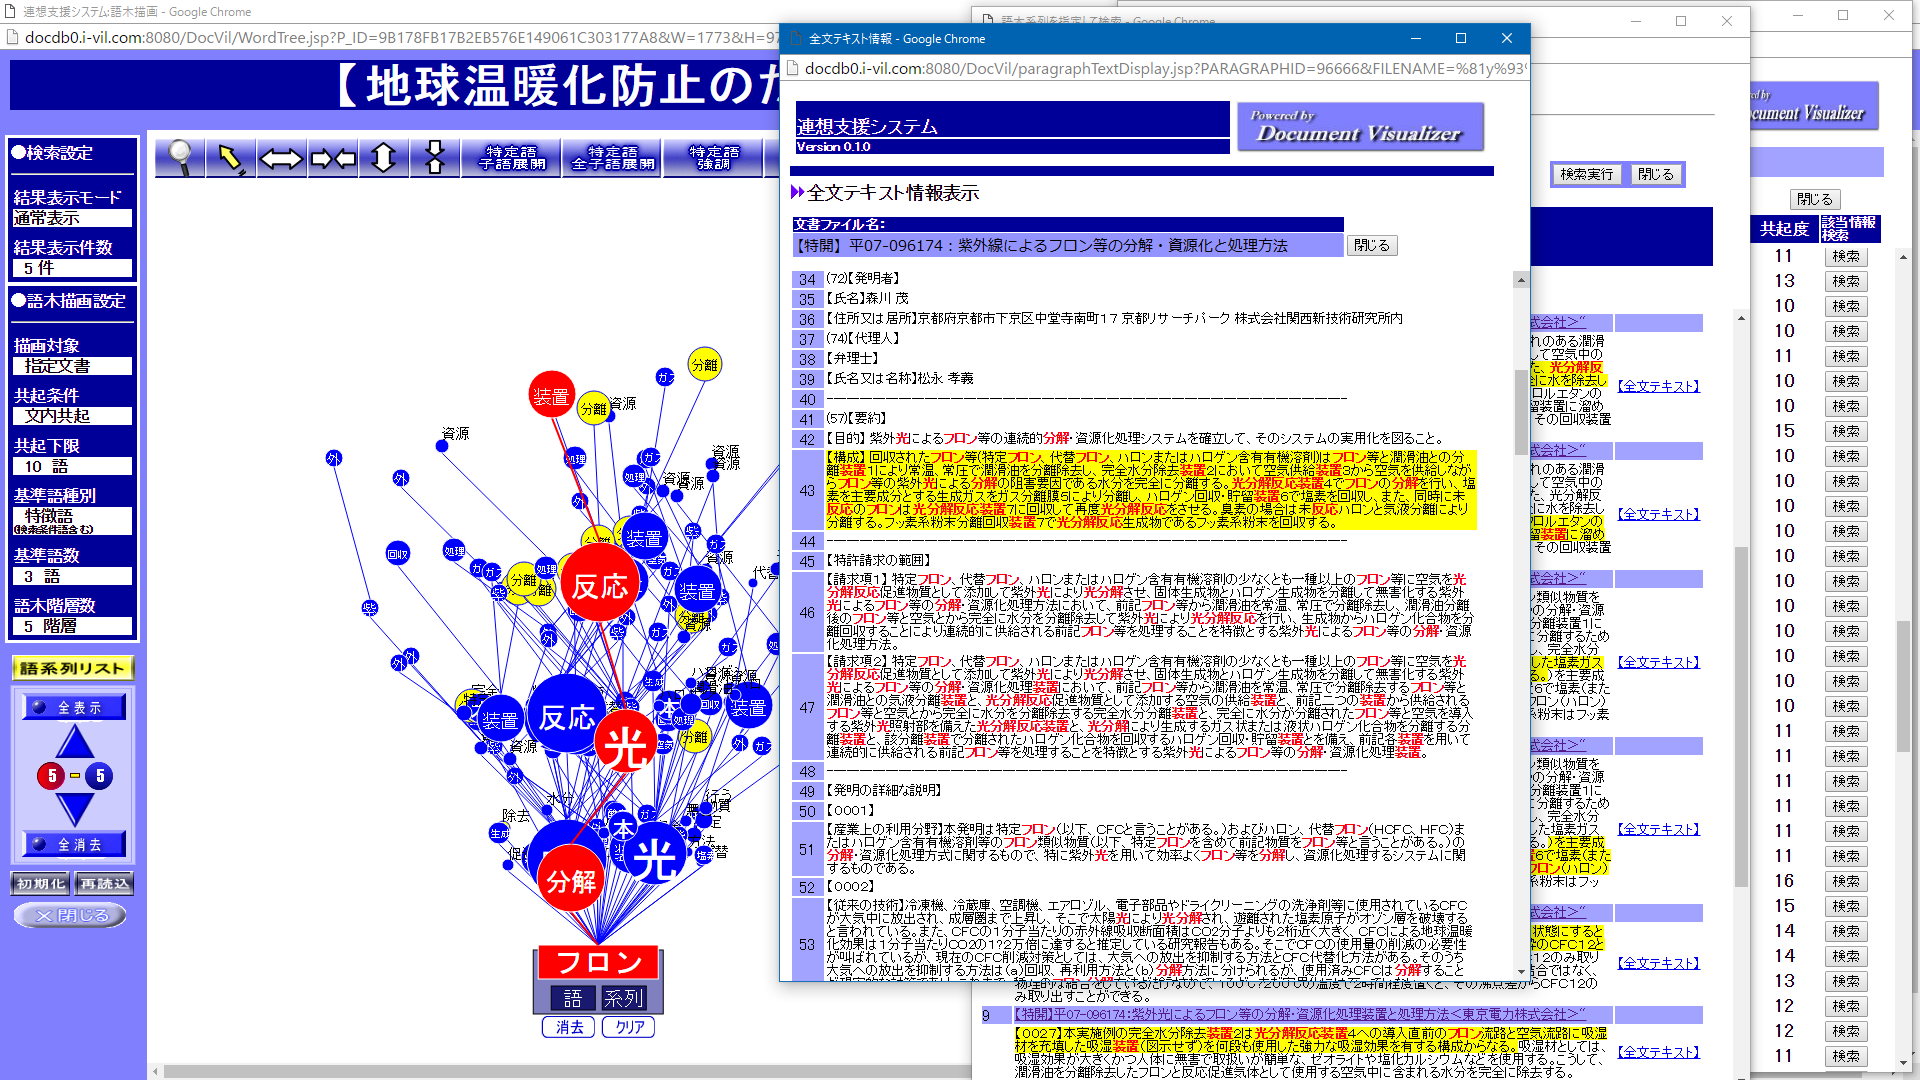Click paragraph number 46 cell
The width and height of the screenshot is (1920, 1080).
point(807,612)
